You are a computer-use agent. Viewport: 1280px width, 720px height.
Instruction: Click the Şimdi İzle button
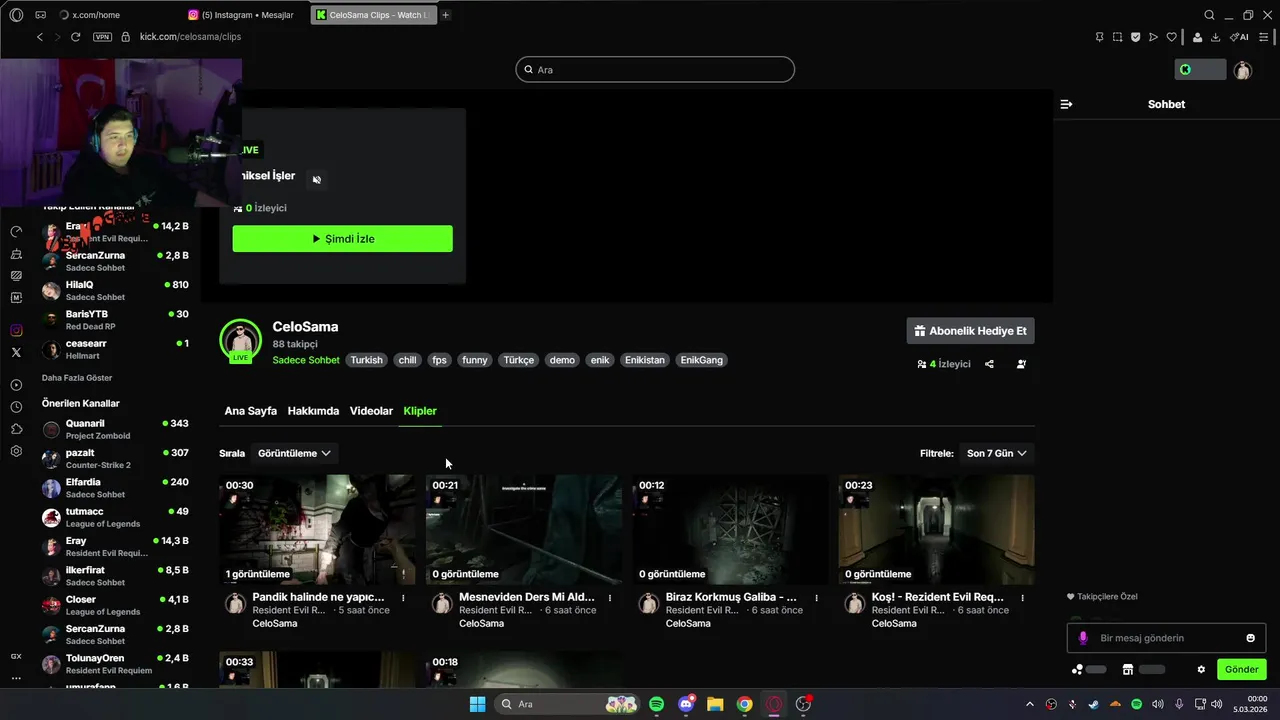point(342,239)
